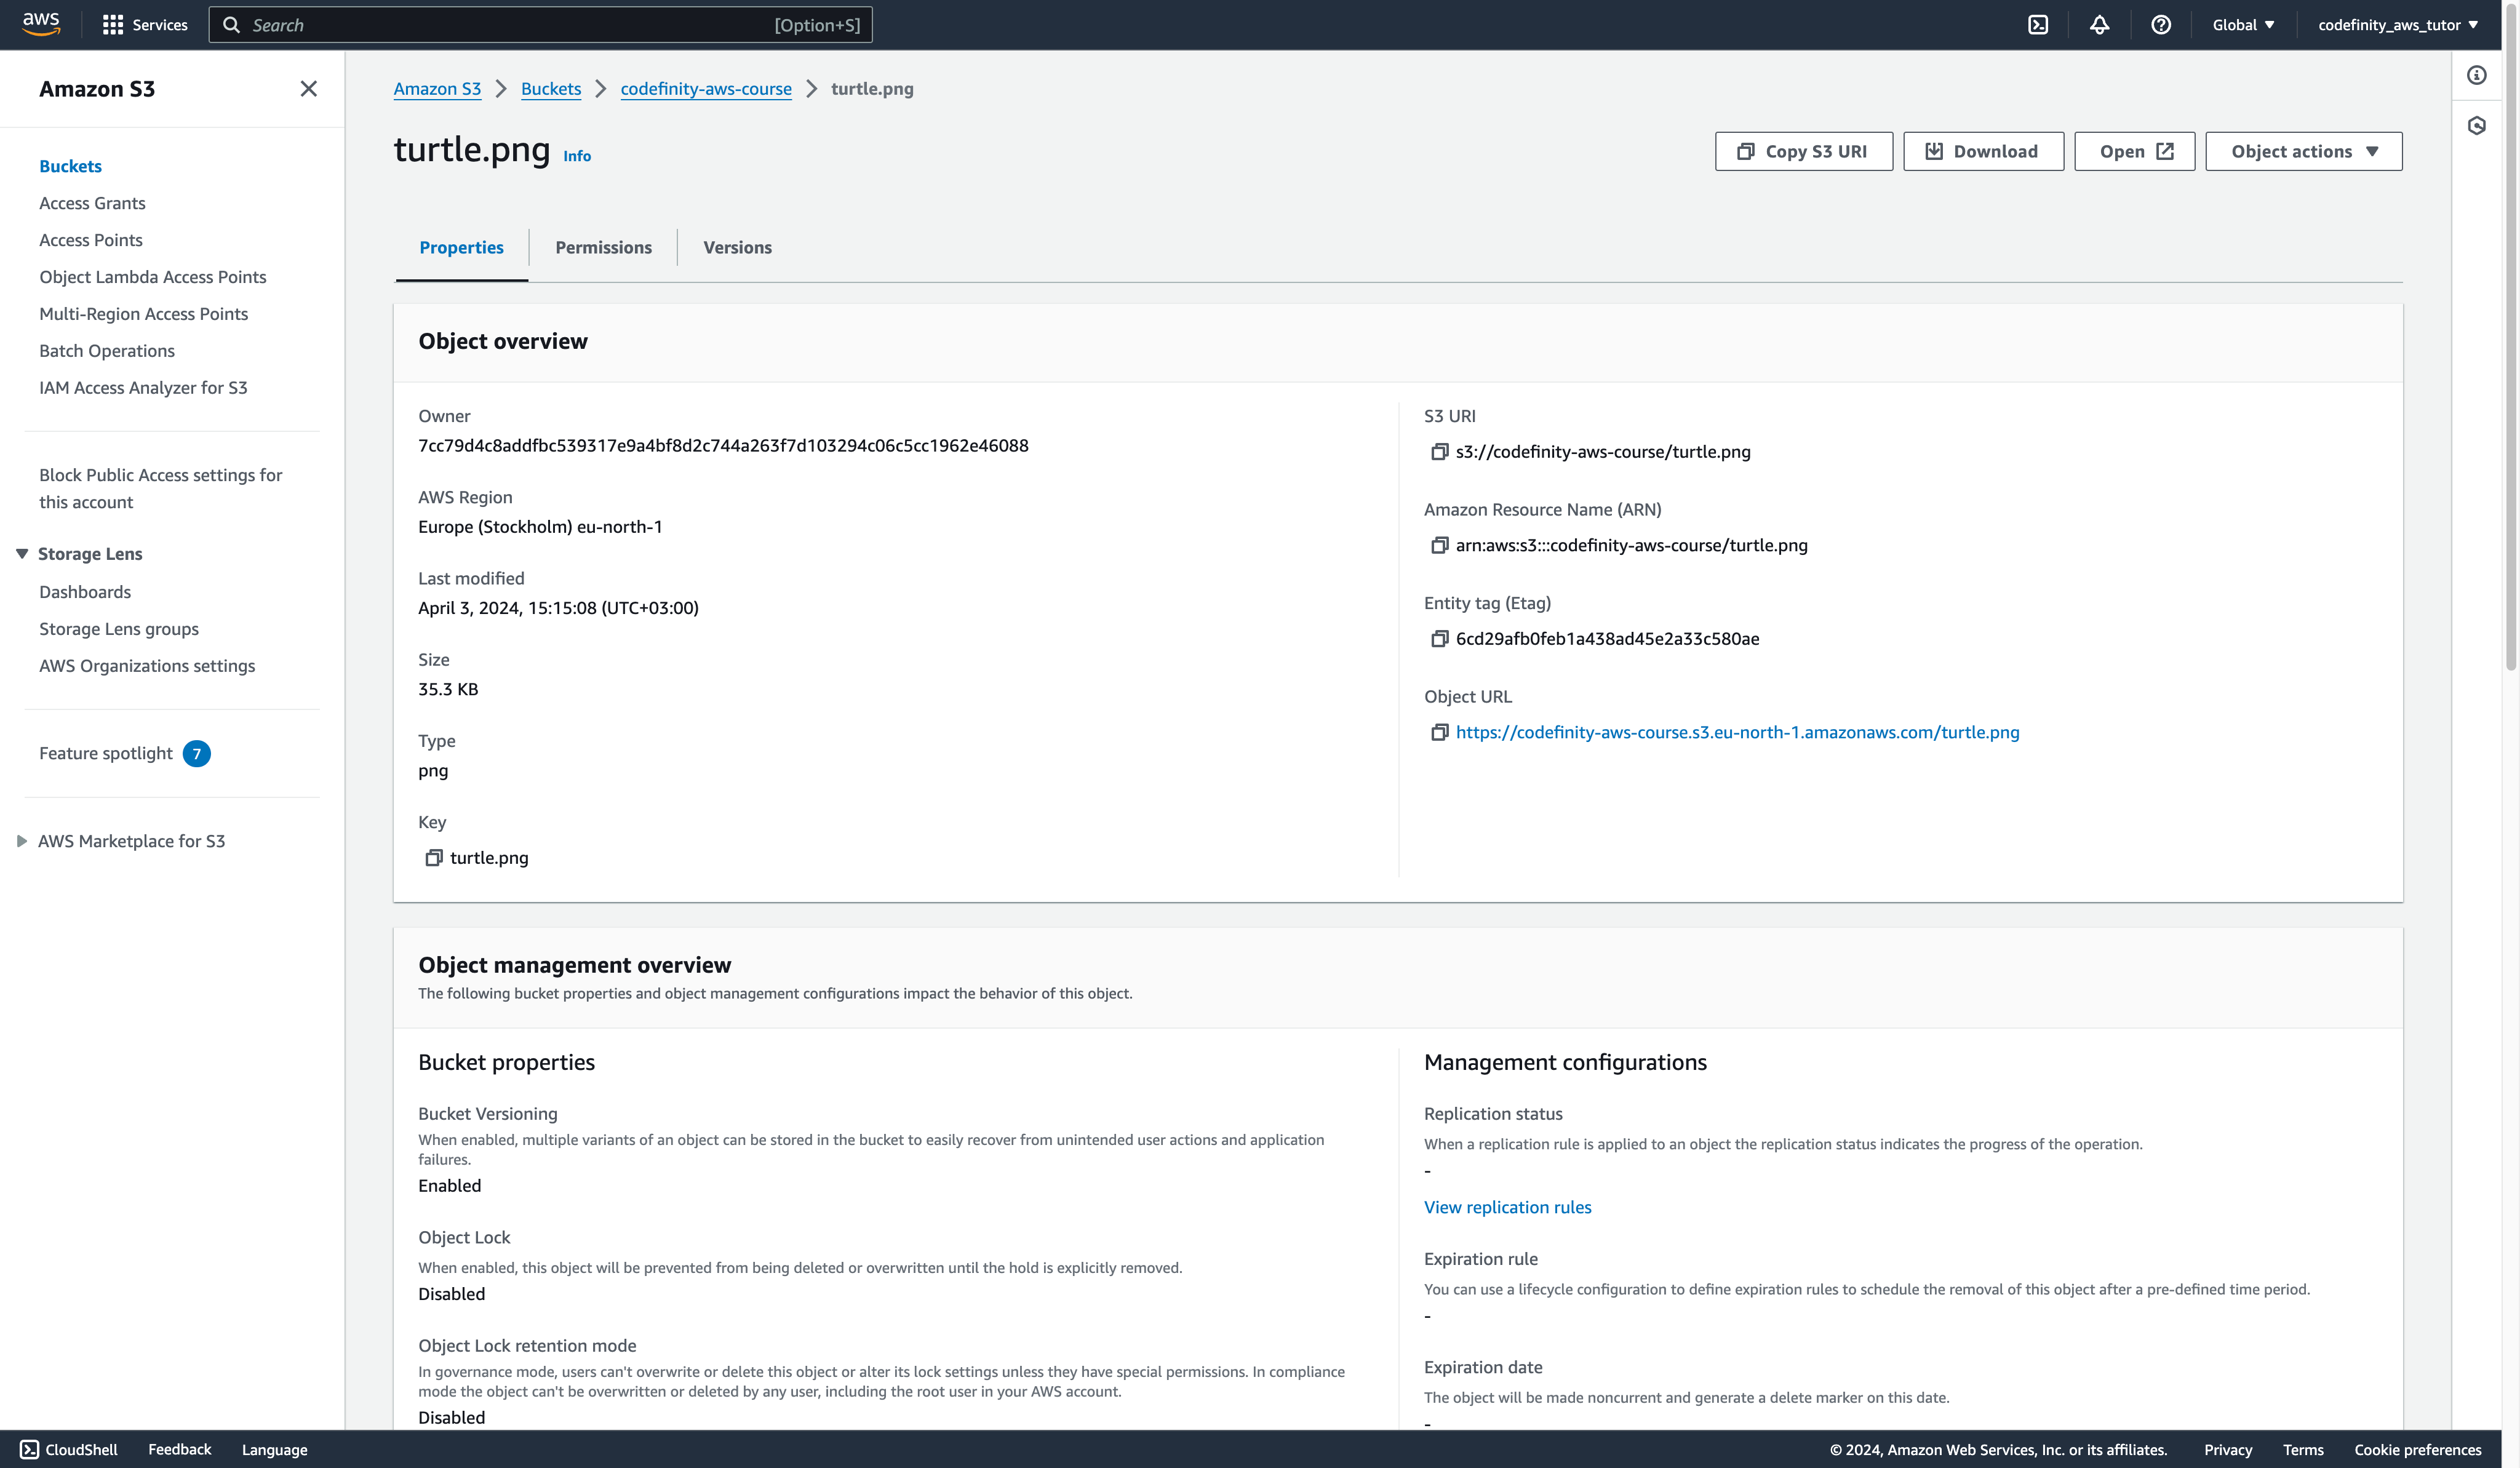
Task: Open the Terms footer link
Action: (2302, 1449)
